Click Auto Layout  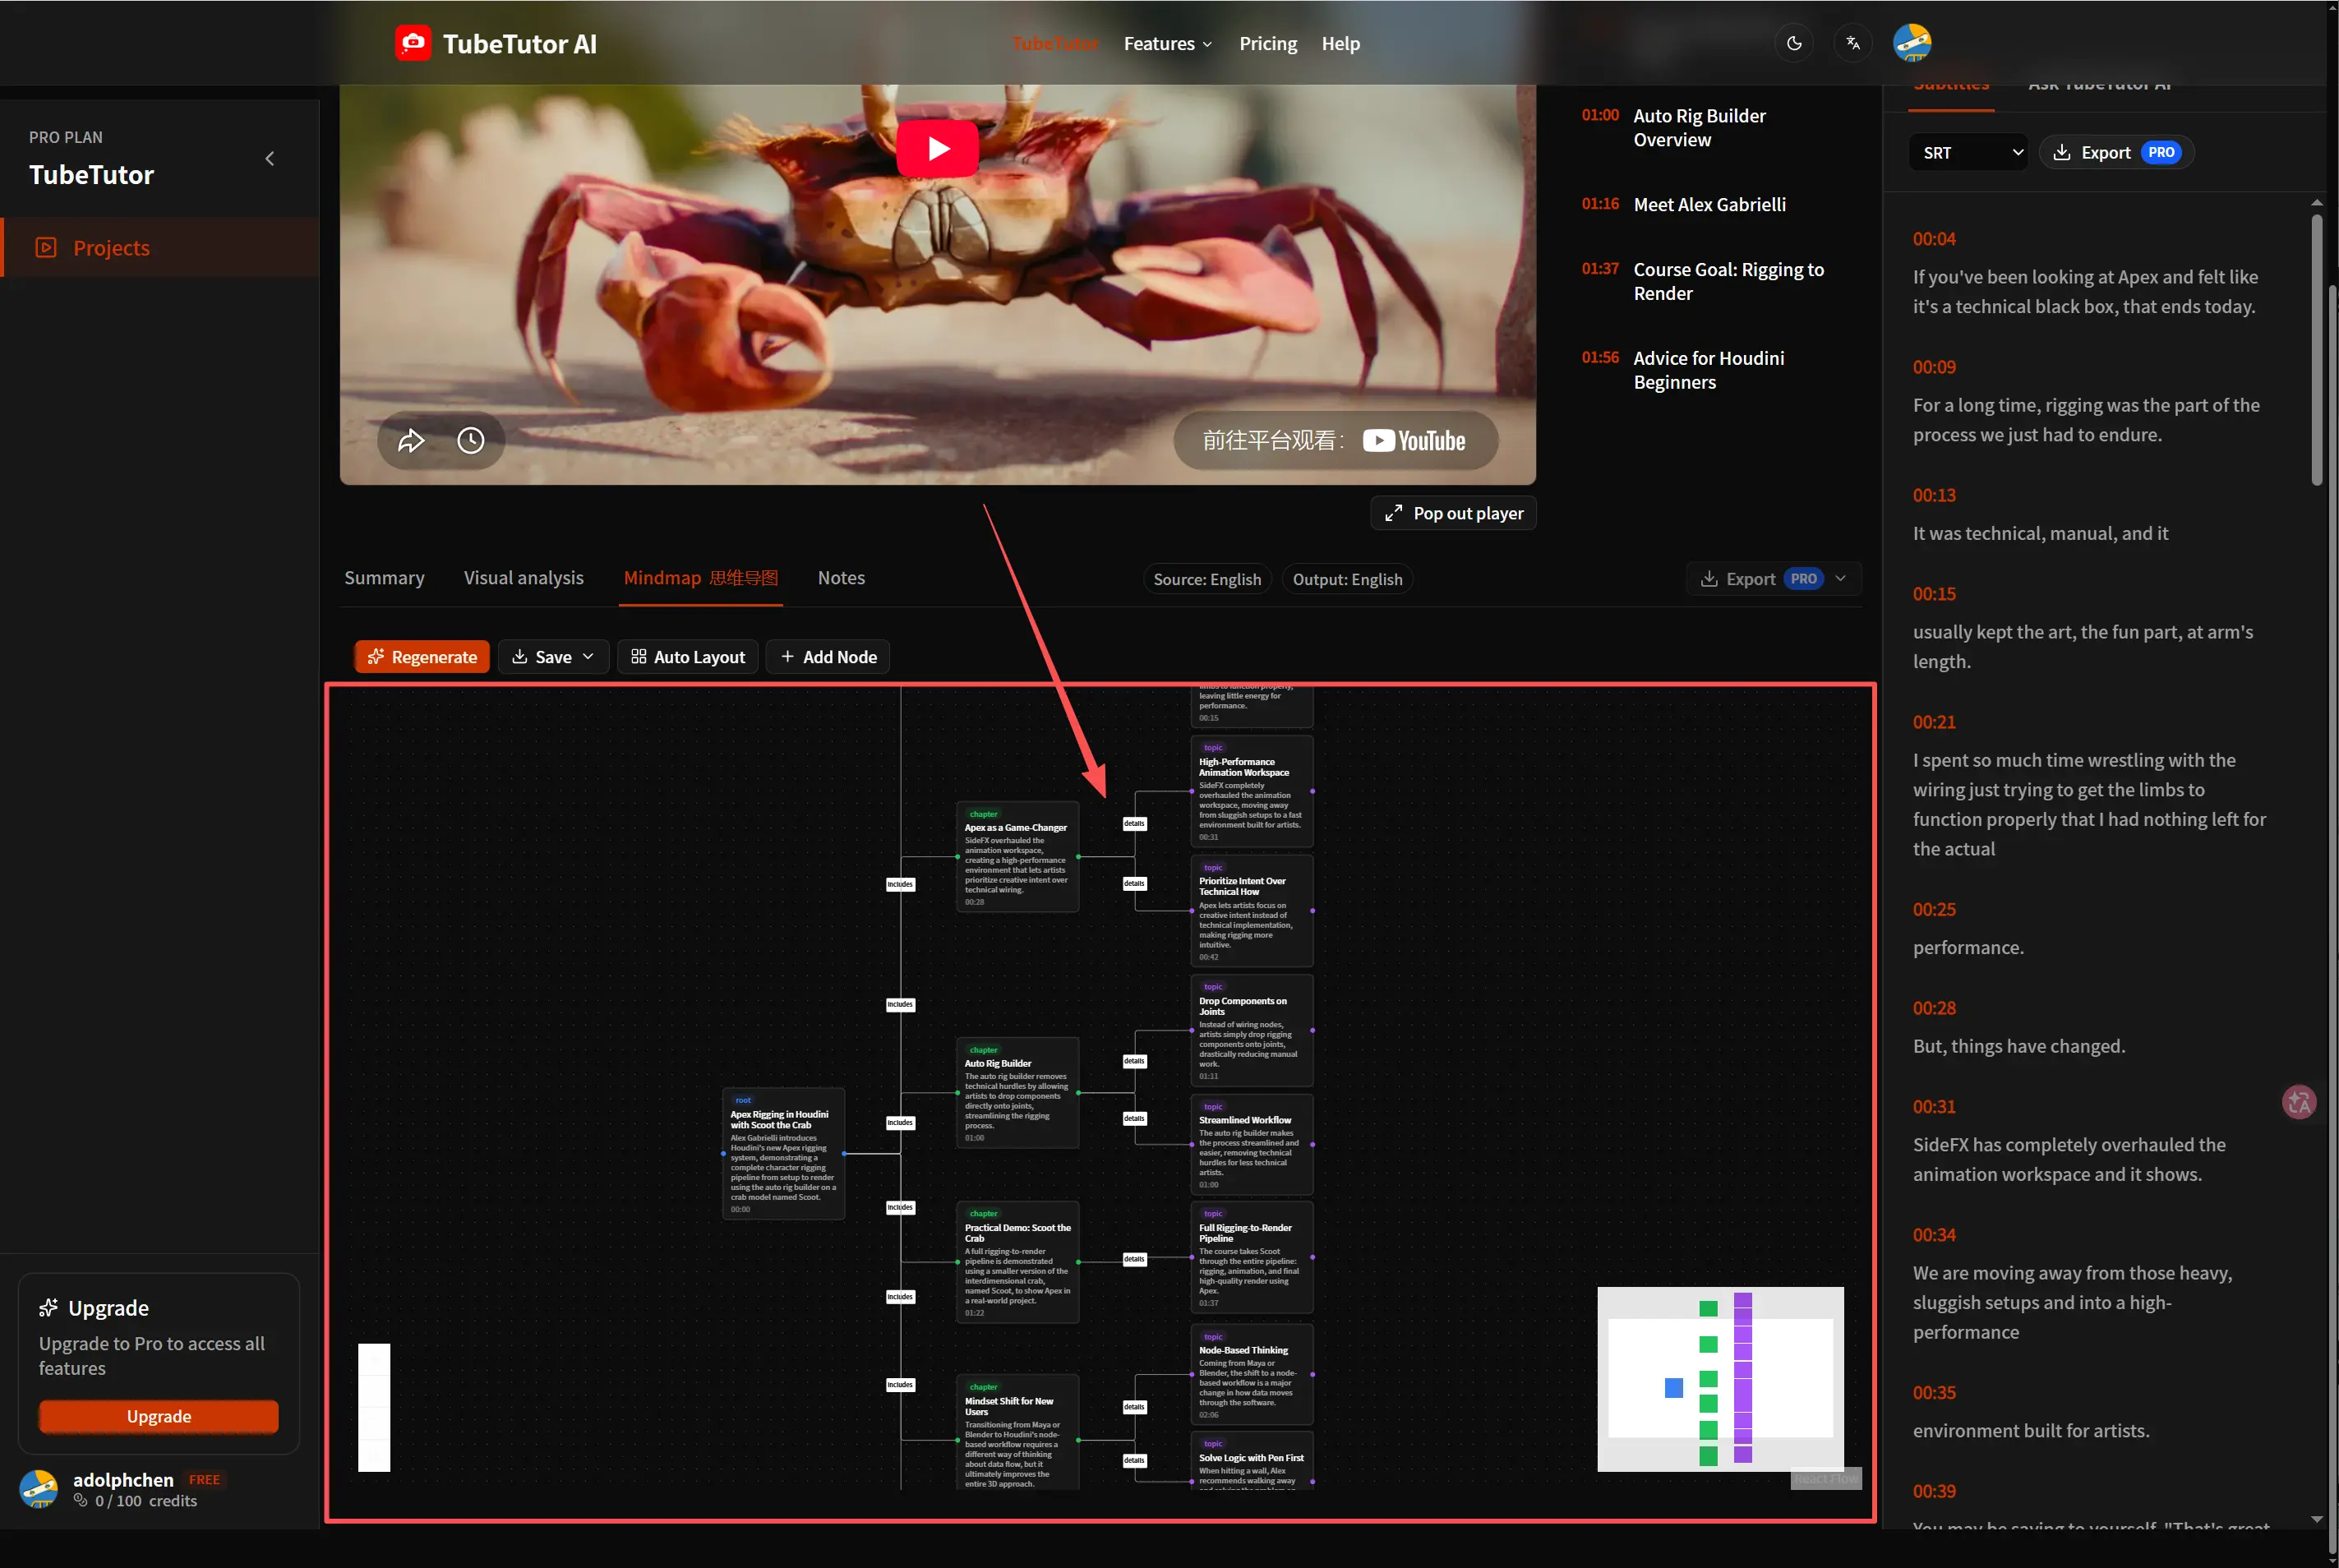click(688, 657)
